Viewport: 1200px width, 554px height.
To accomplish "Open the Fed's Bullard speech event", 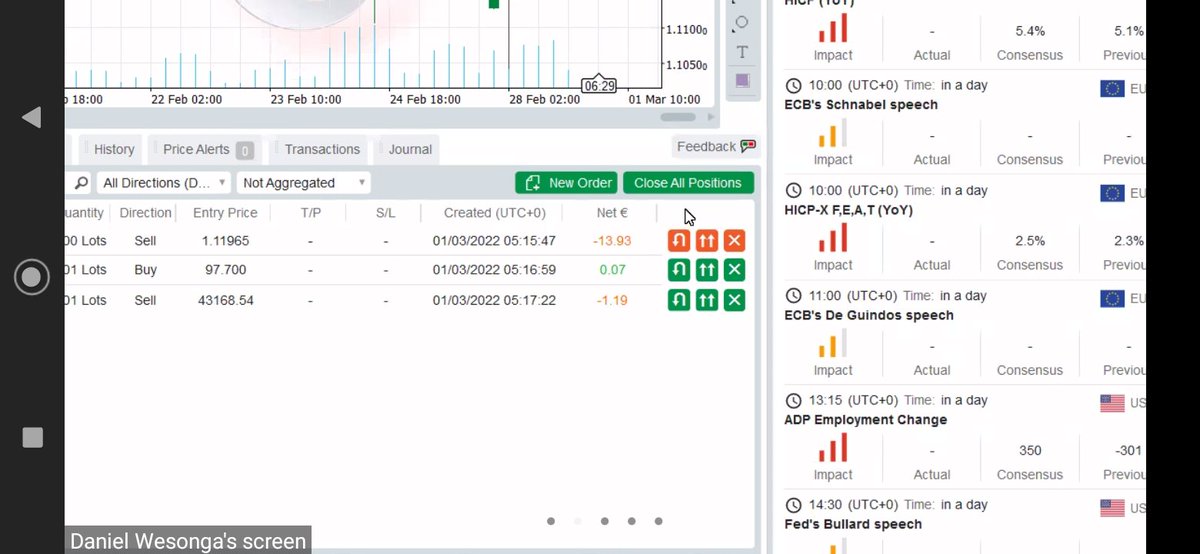I will [x=853, y=524].
